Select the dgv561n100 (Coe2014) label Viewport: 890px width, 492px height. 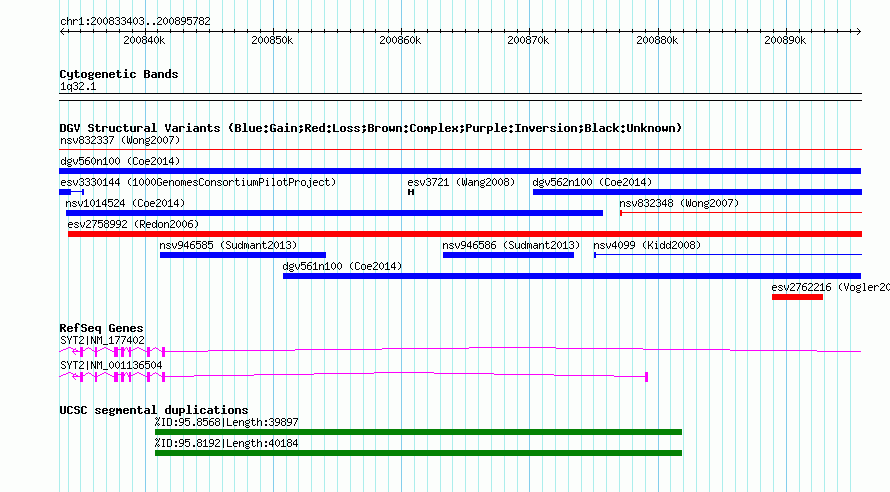(342, 266)
